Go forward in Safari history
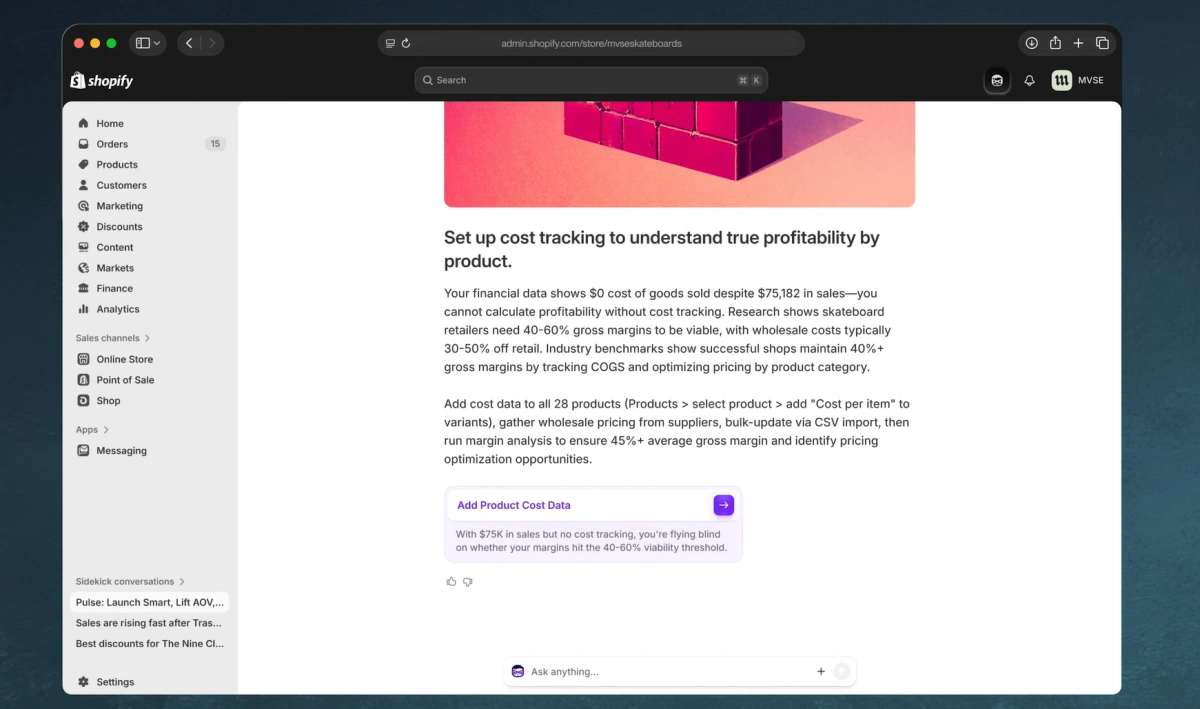Screen dimensions: 1200x709 pyautogui.click(x=212, y=43)
